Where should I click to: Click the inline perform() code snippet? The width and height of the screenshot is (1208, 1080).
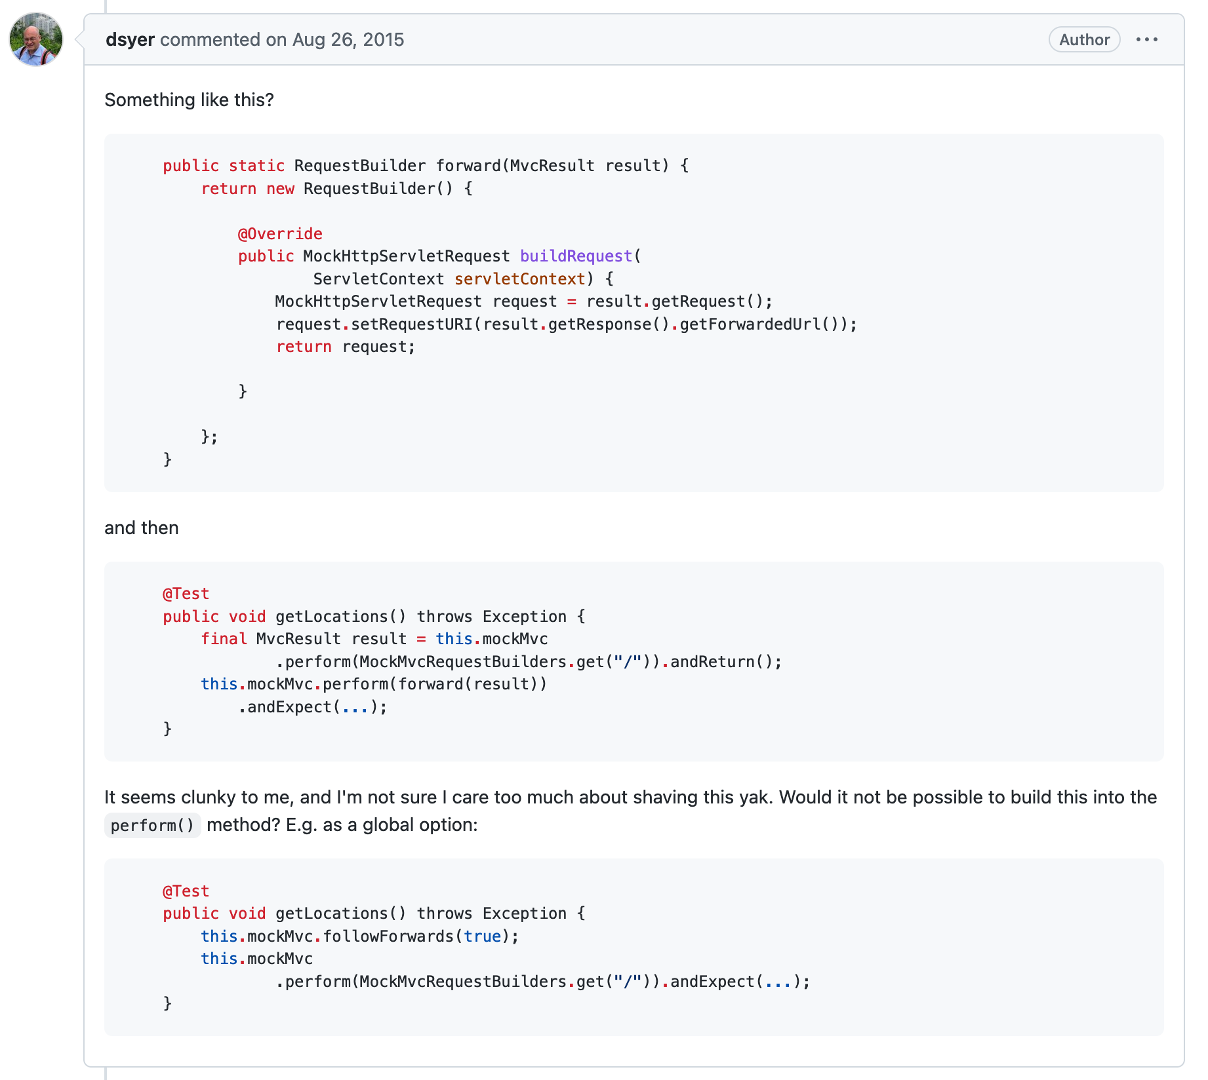[152, 826]
